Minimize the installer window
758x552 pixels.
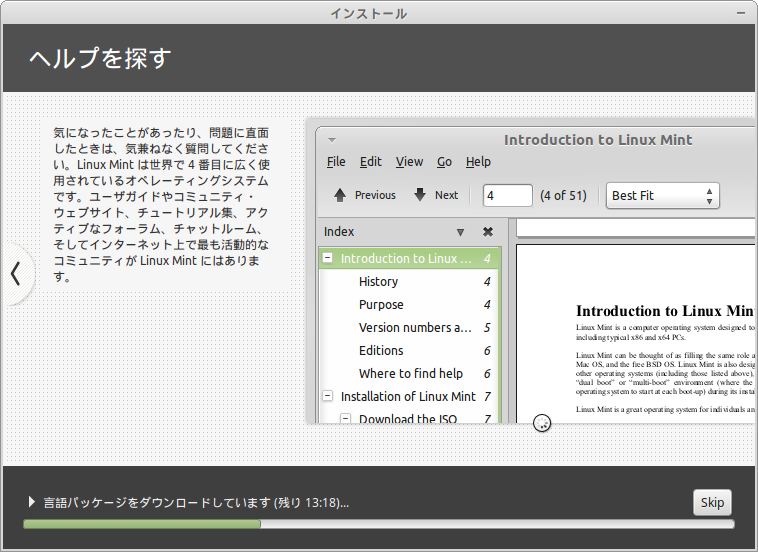741,13
